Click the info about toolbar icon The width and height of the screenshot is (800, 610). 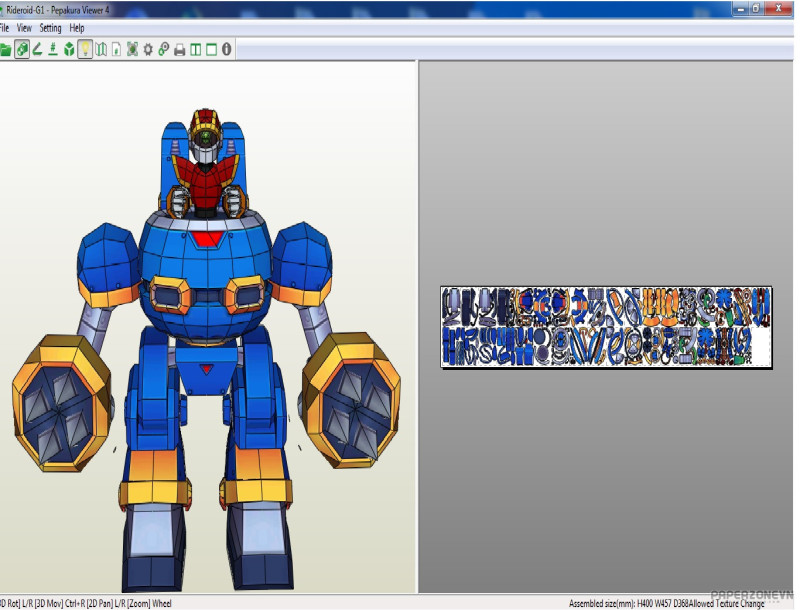pyautogui.click(x=227, y=49)
